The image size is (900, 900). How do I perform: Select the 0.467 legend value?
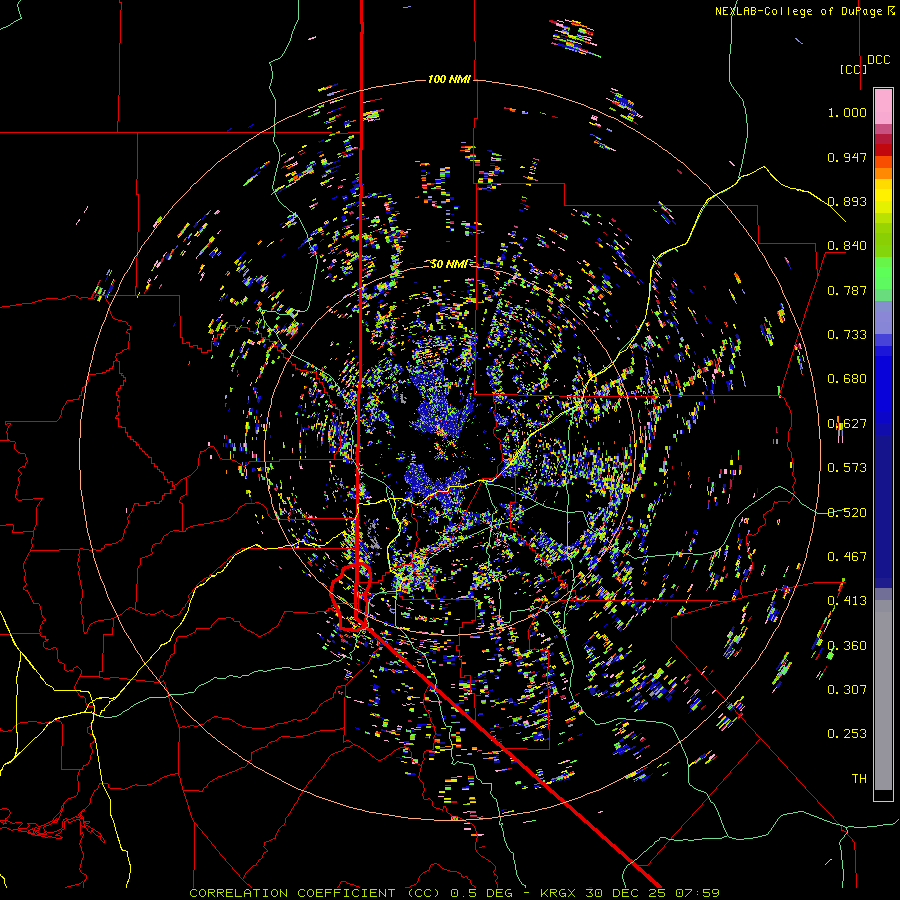coord(847,557)
